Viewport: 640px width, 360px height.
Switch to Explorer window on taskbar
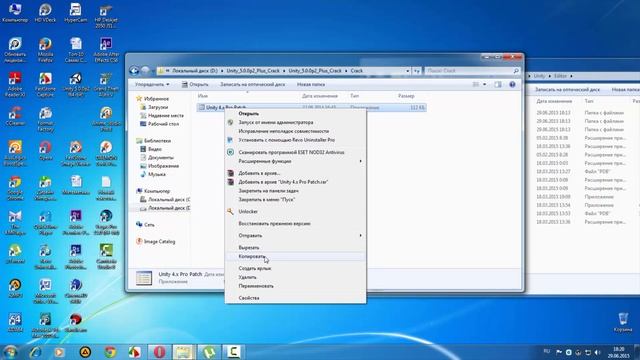tap(184, 352)
